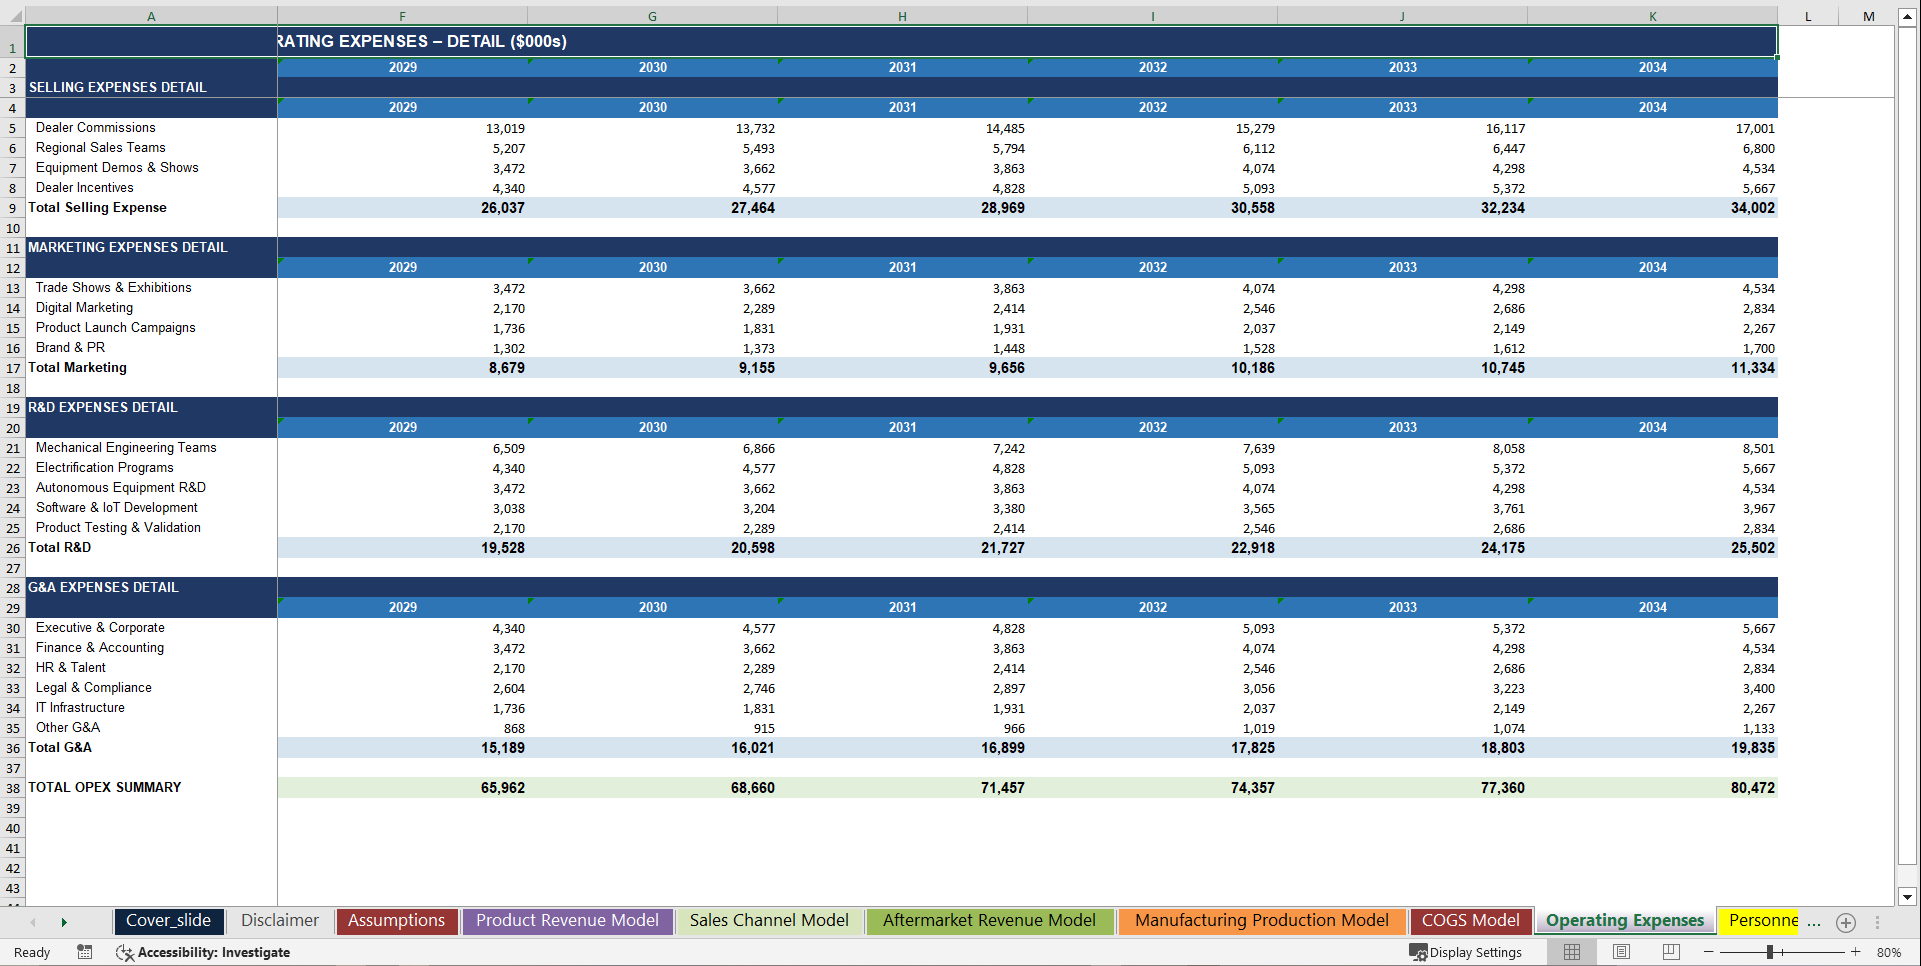Screen dimensions: 1921x966
Task: Open the hidden sheets ellipsis menu
Action: tap(1813, 921)
